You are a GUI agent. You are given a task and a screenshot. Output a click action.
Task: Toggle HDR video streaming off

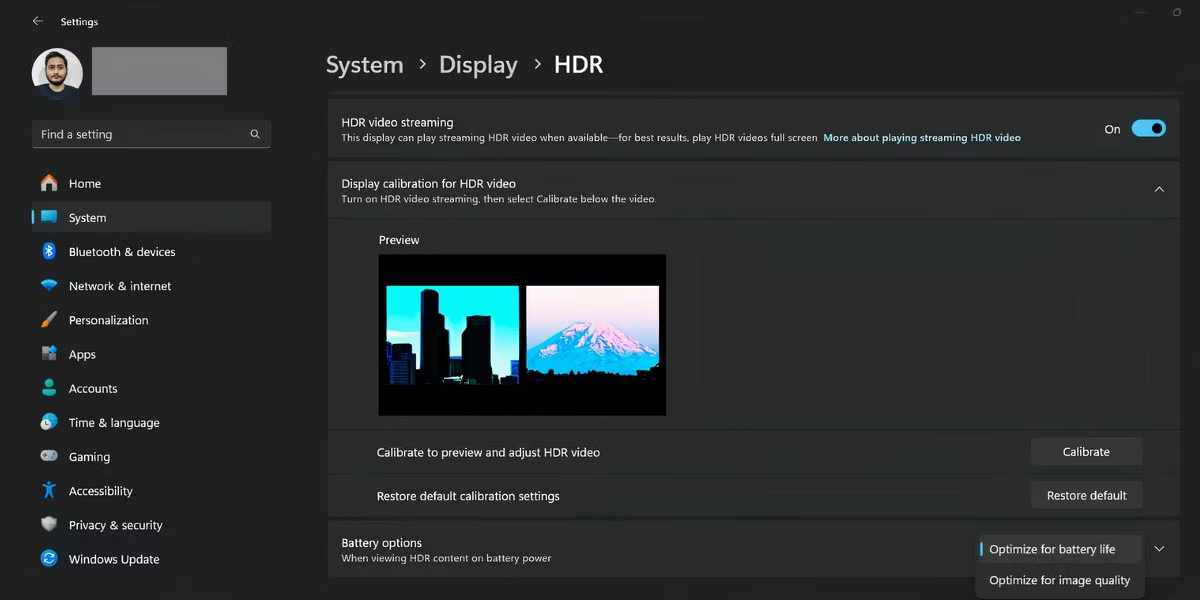(1148, 128)
